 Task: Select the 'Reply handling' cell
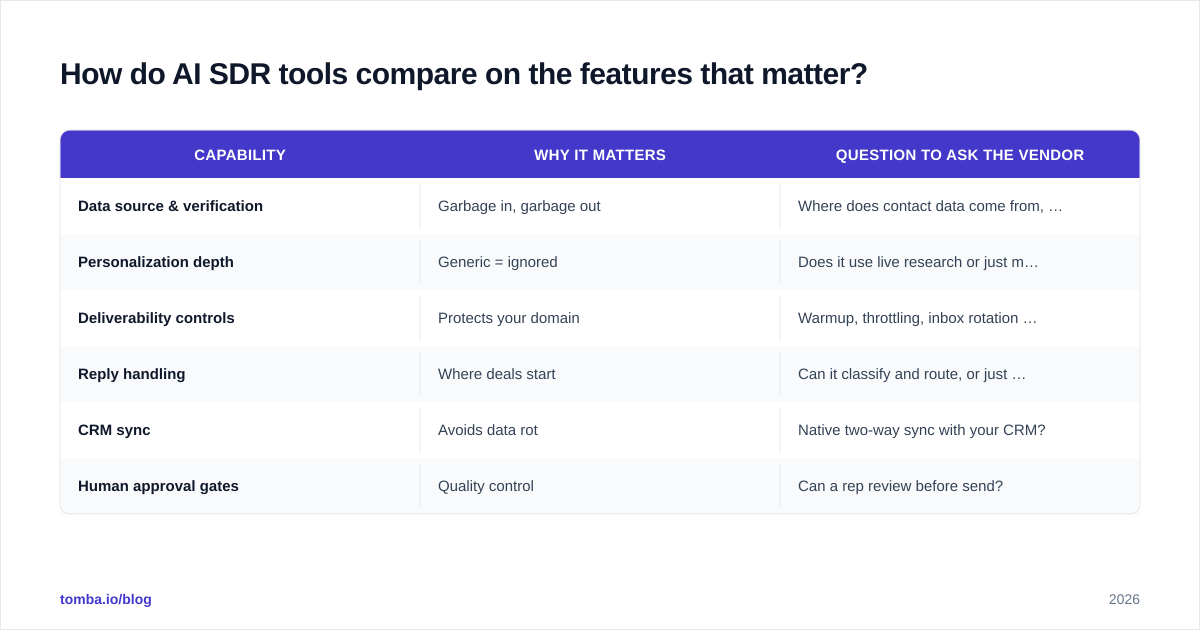pos(240,374)
